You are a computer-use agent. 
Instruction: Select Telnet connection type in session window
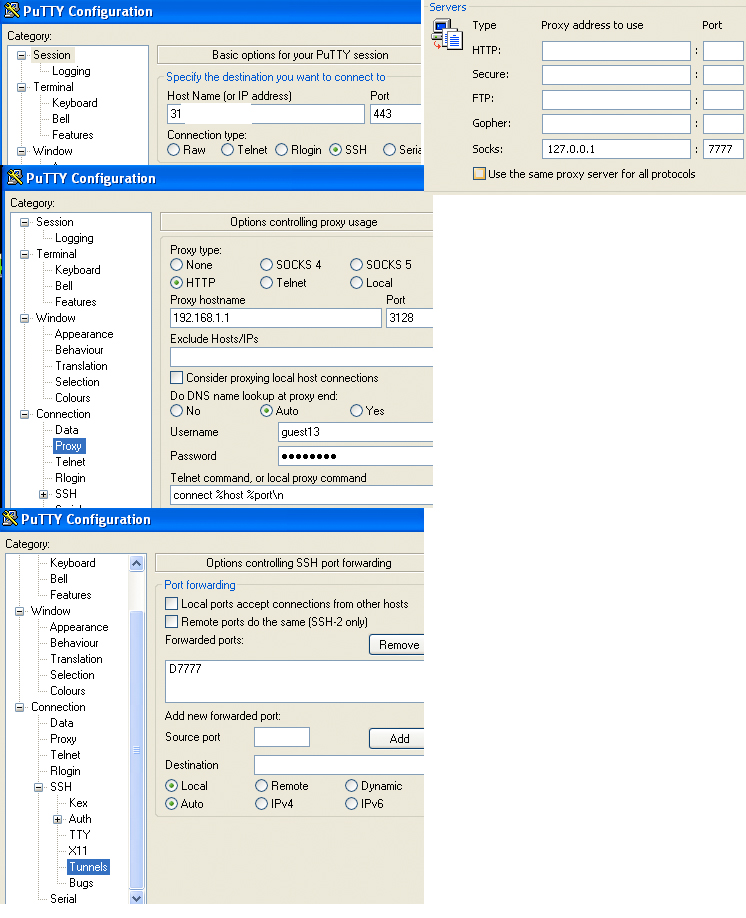(x=227, y=150)
